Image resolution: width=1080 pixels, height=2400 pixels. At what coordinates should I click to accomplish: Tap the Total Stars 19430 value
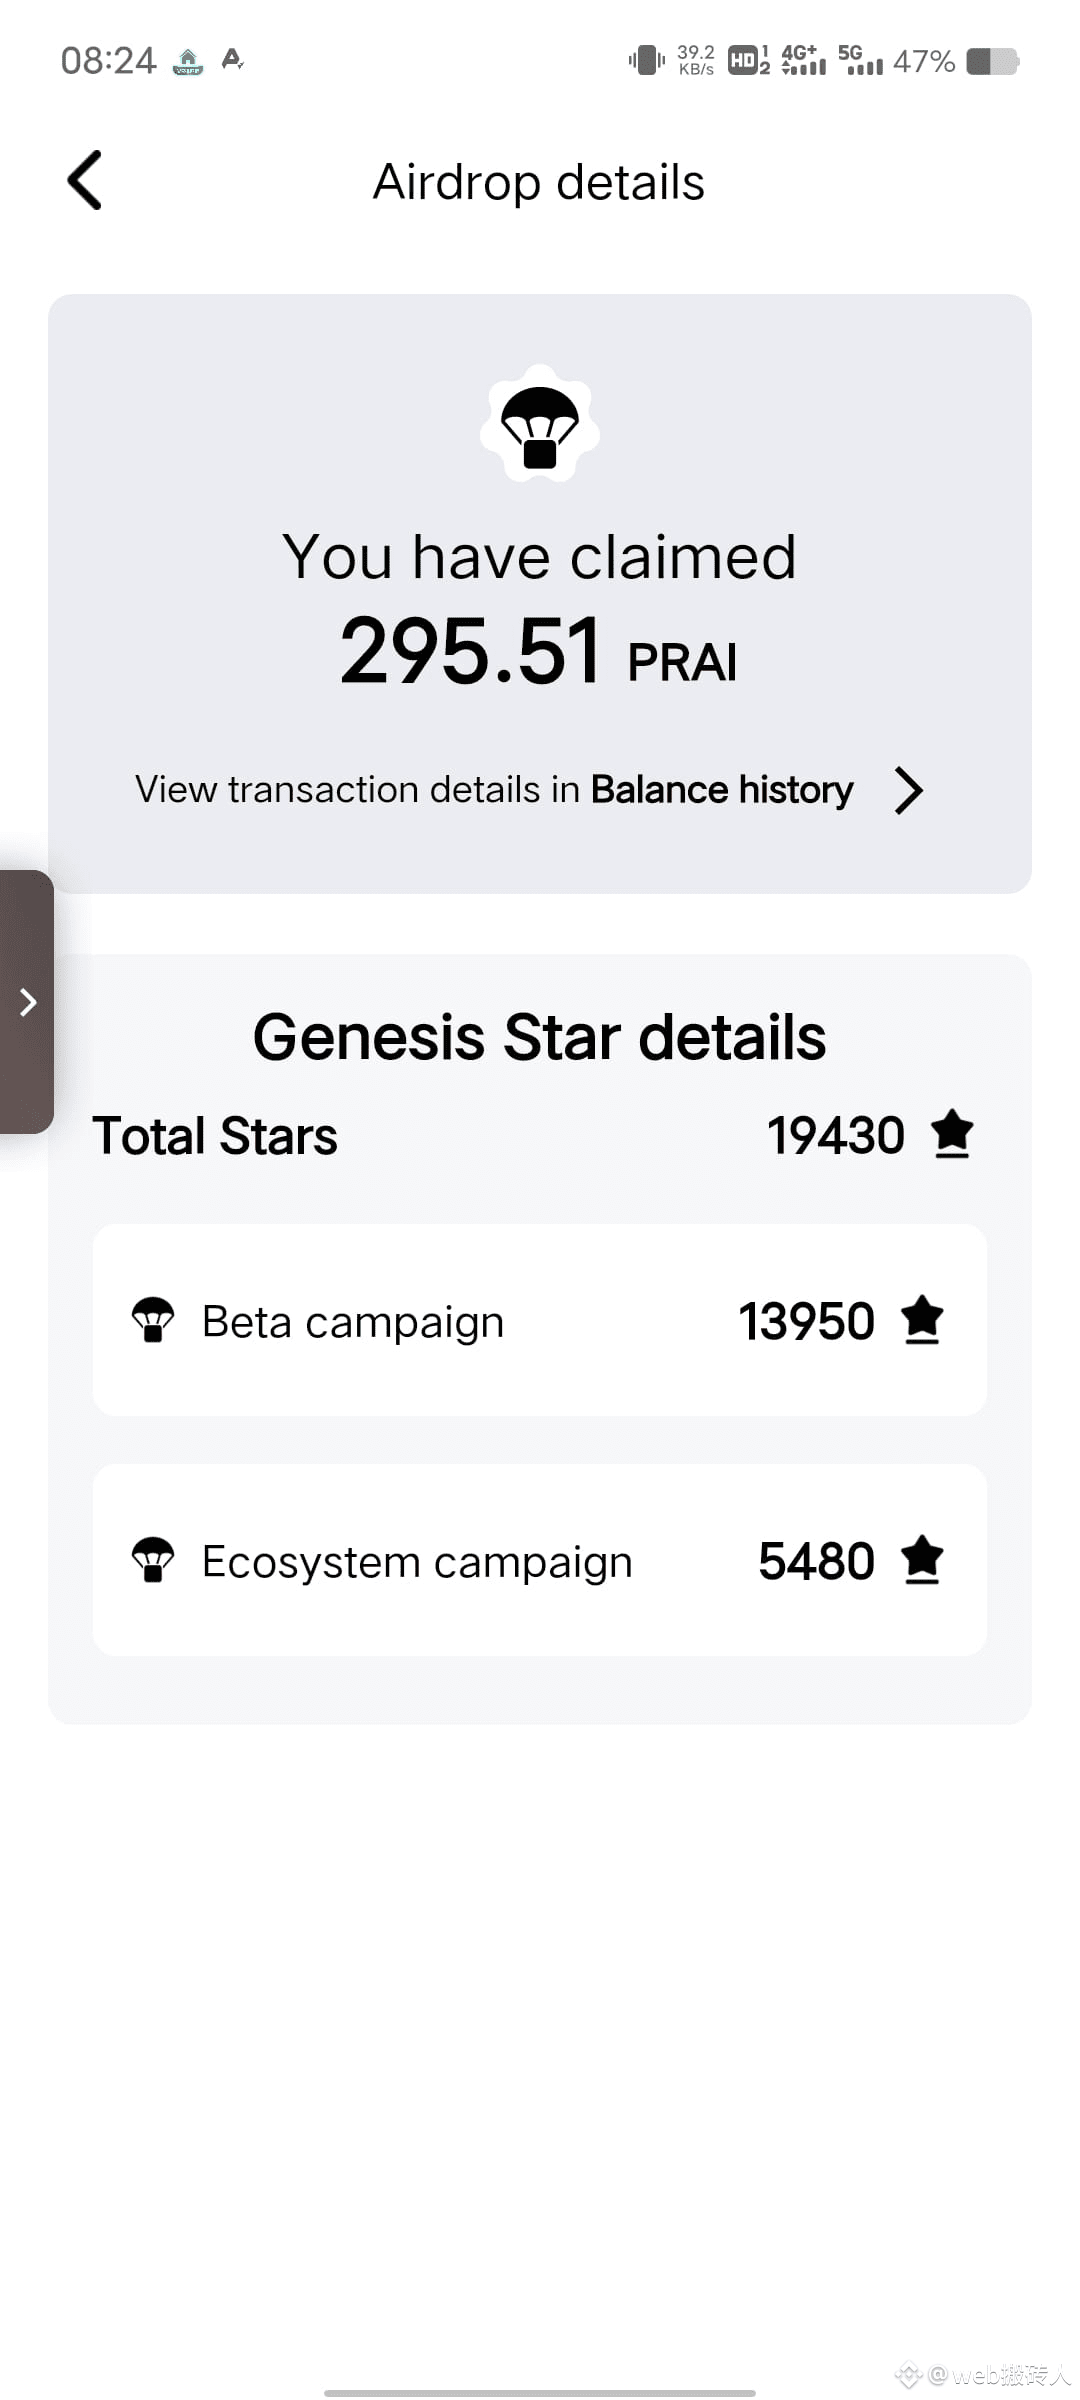click(836, 1136)
